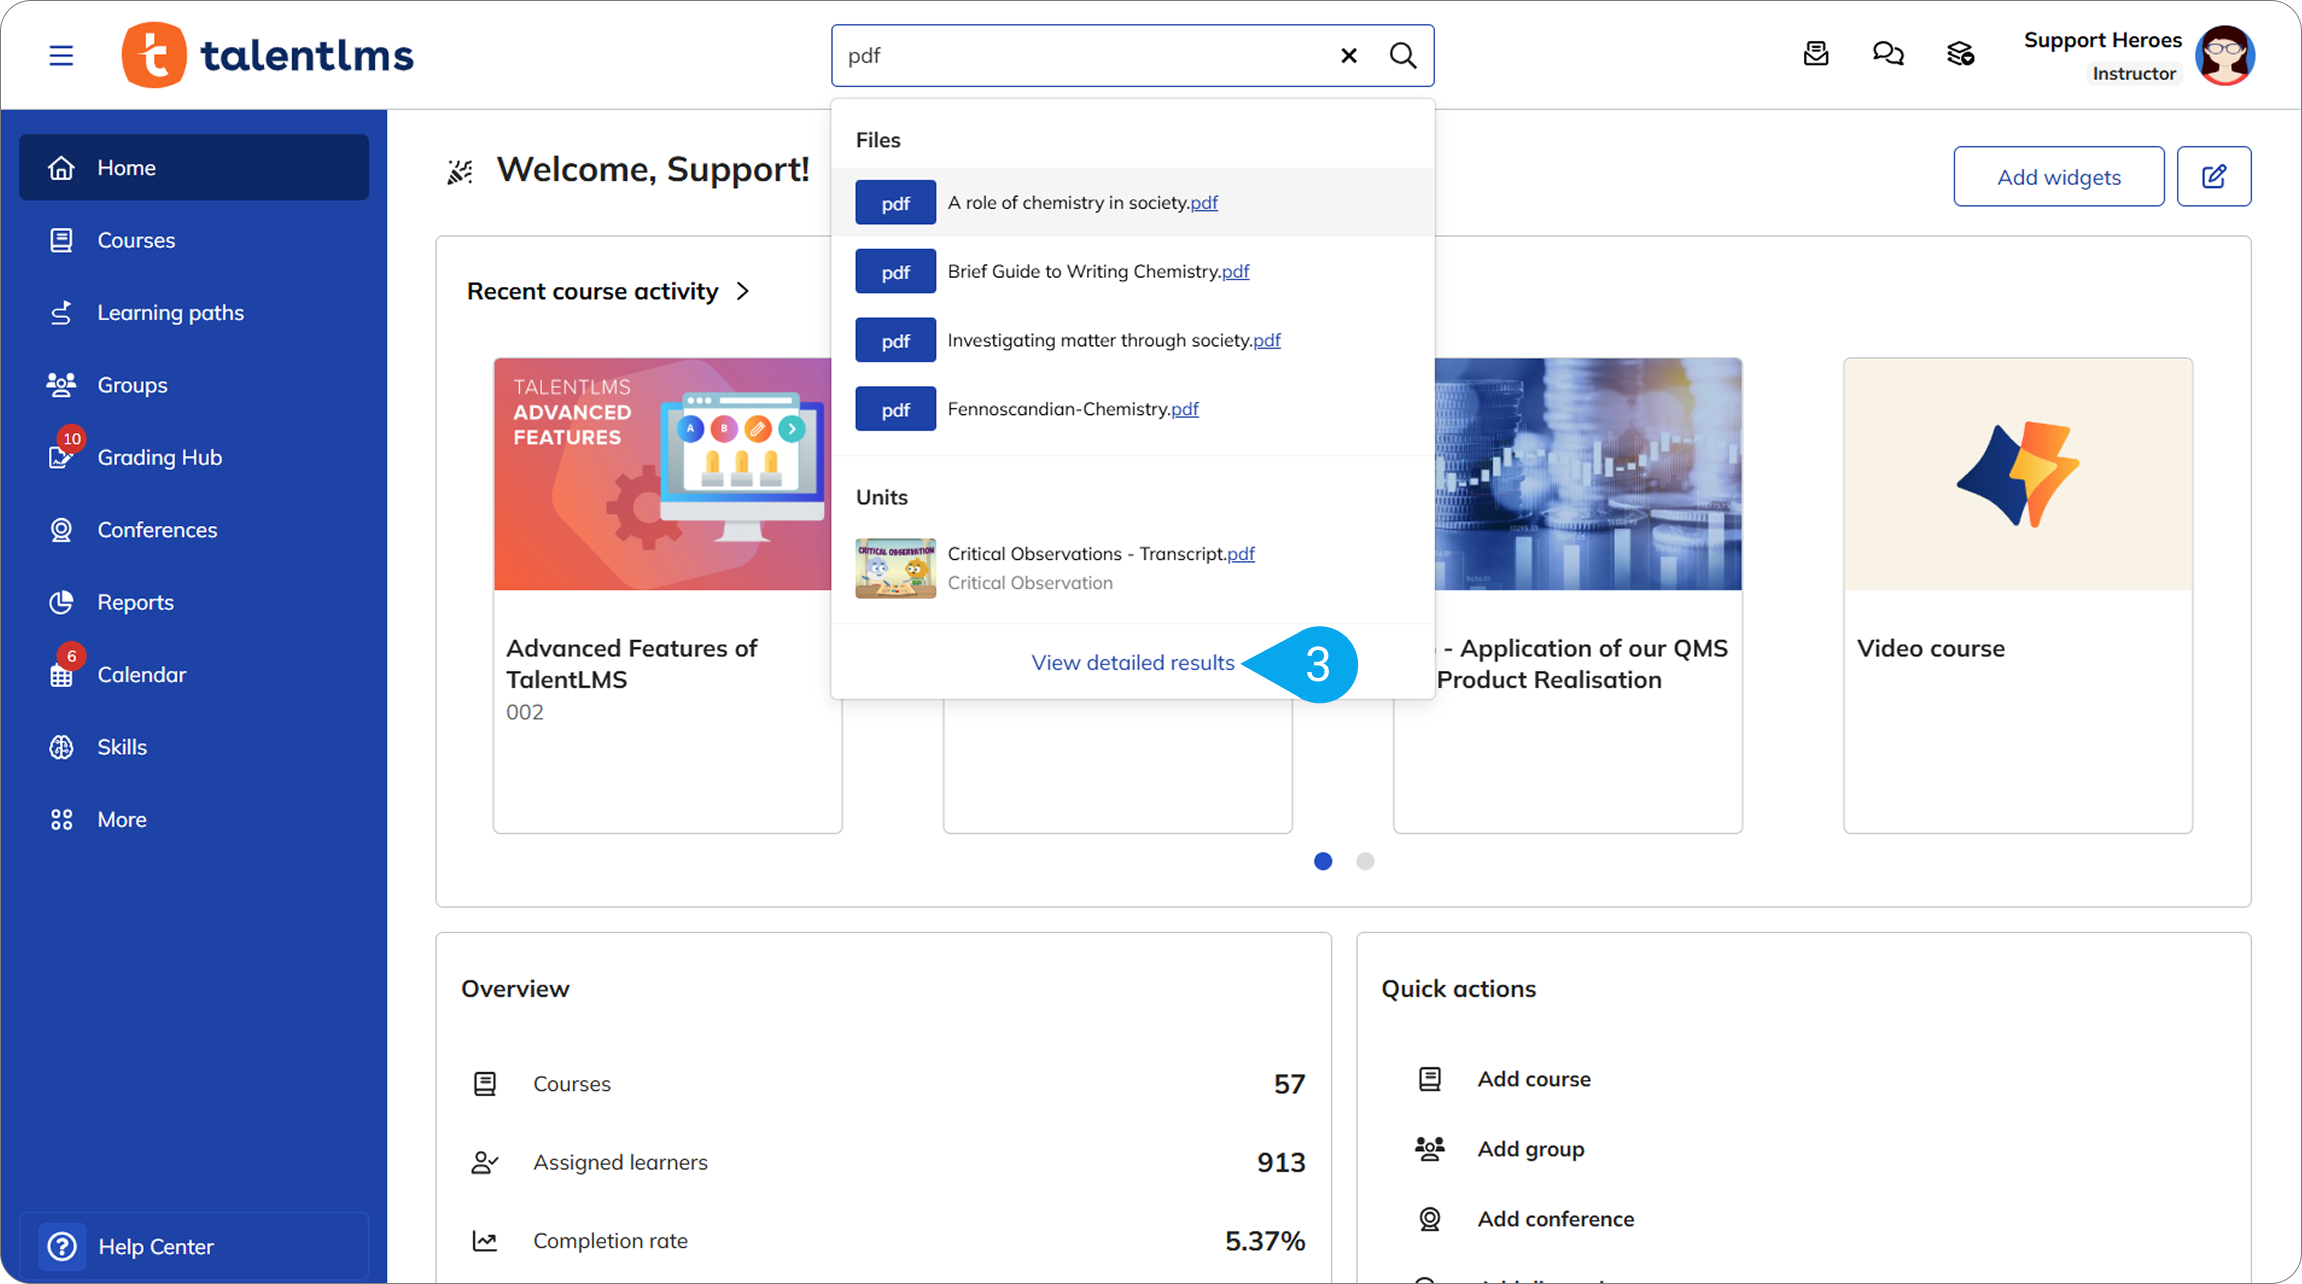Open Courses from the sidebar
2302x1284 pixels.
point(194,240)
